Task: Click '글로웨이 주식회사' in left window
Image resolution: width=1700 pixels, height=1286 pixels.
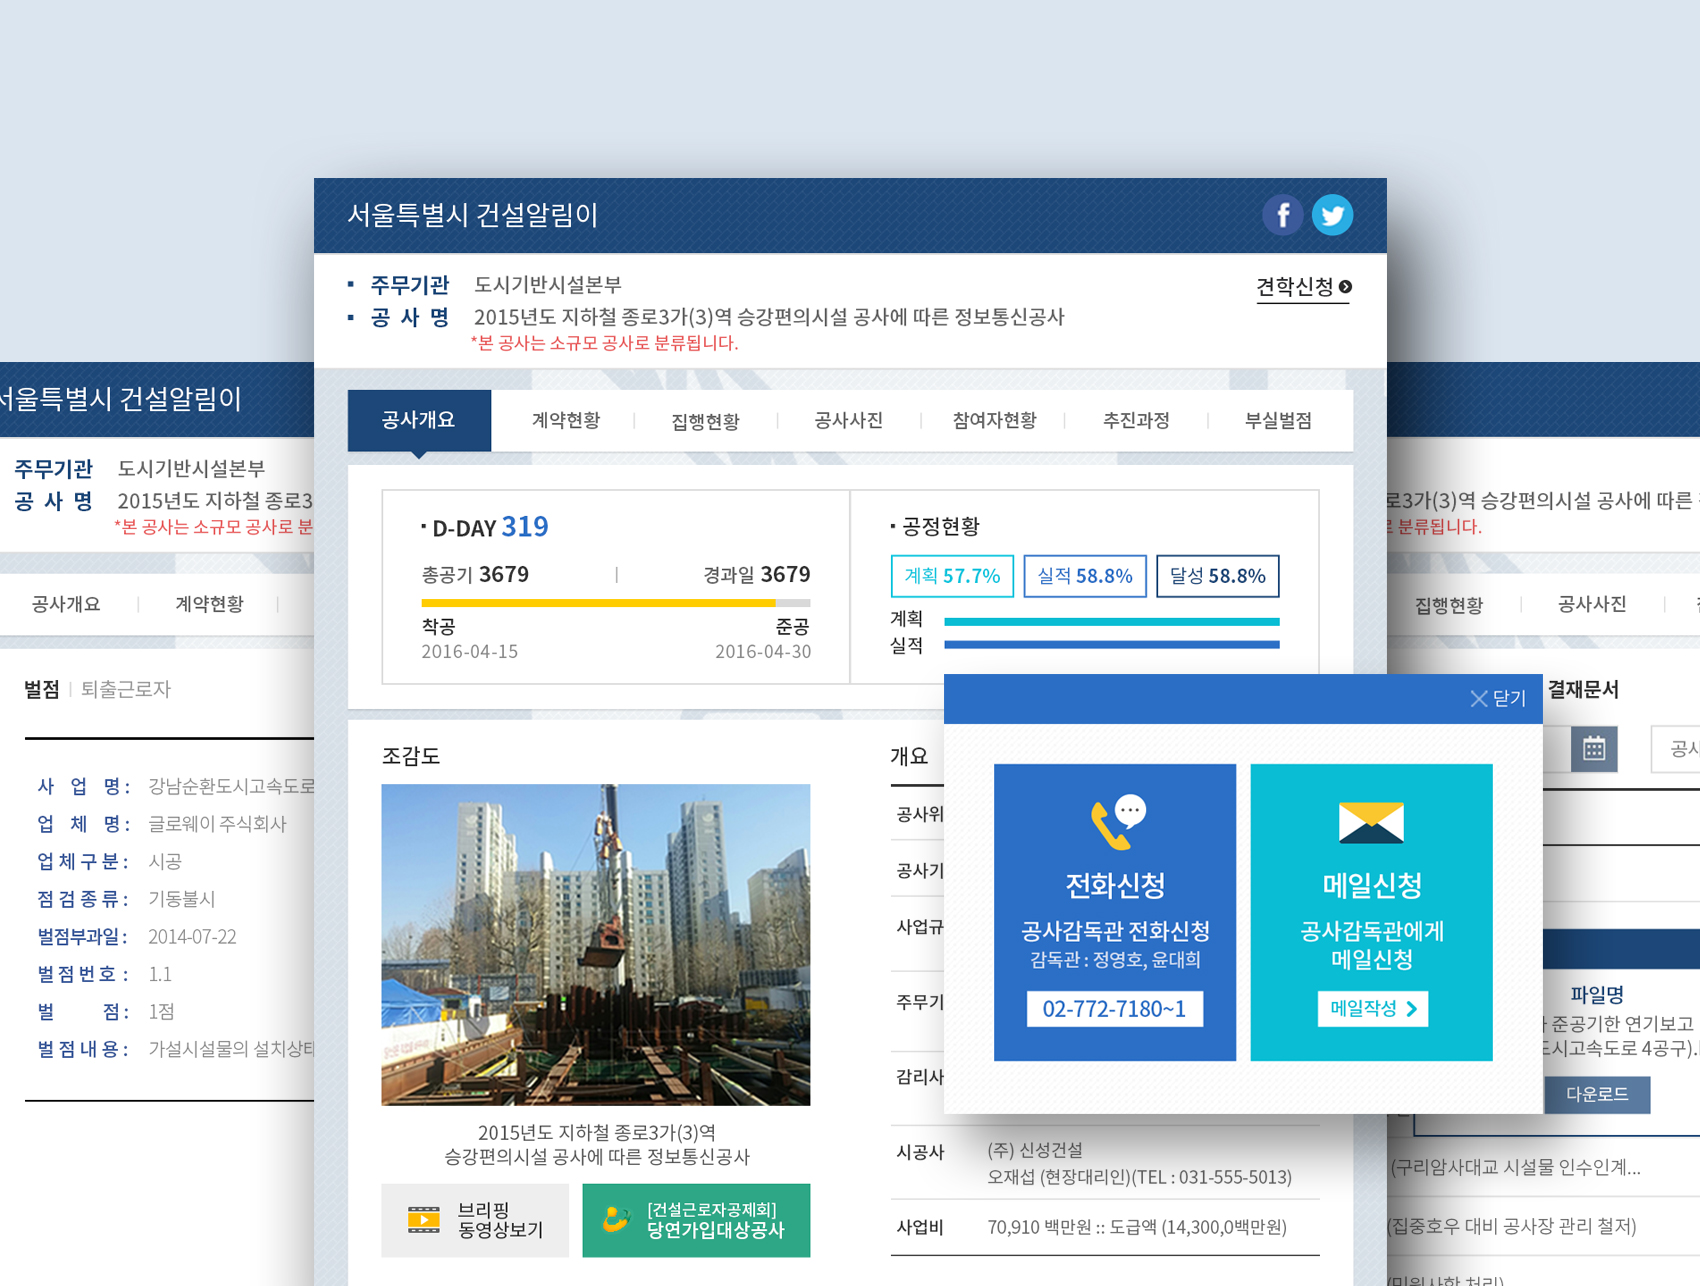Action: point(217,824)
